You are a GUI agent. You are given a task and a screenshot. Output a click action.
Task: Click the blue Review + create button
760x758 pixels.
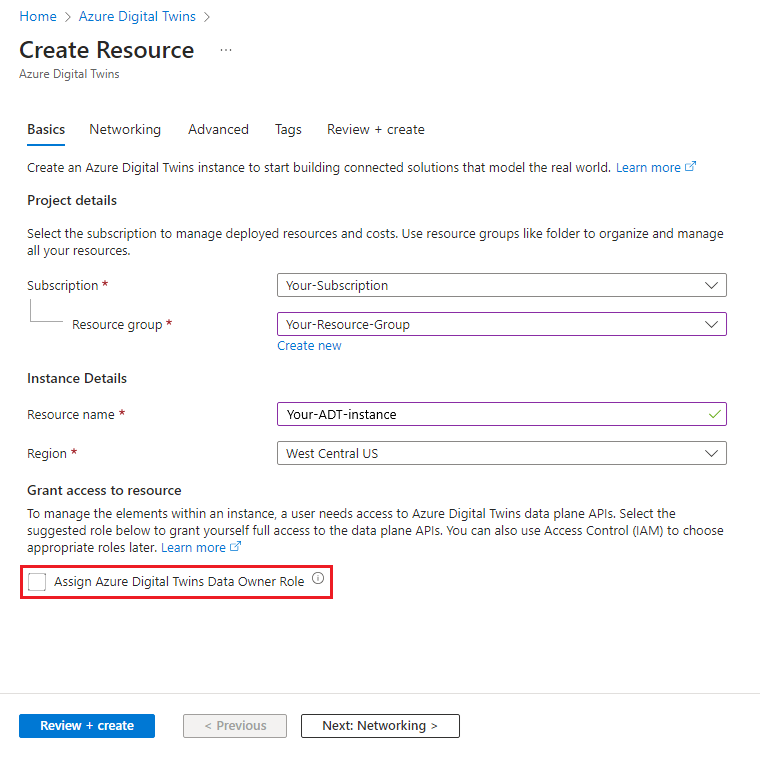(x=87, y=726)
